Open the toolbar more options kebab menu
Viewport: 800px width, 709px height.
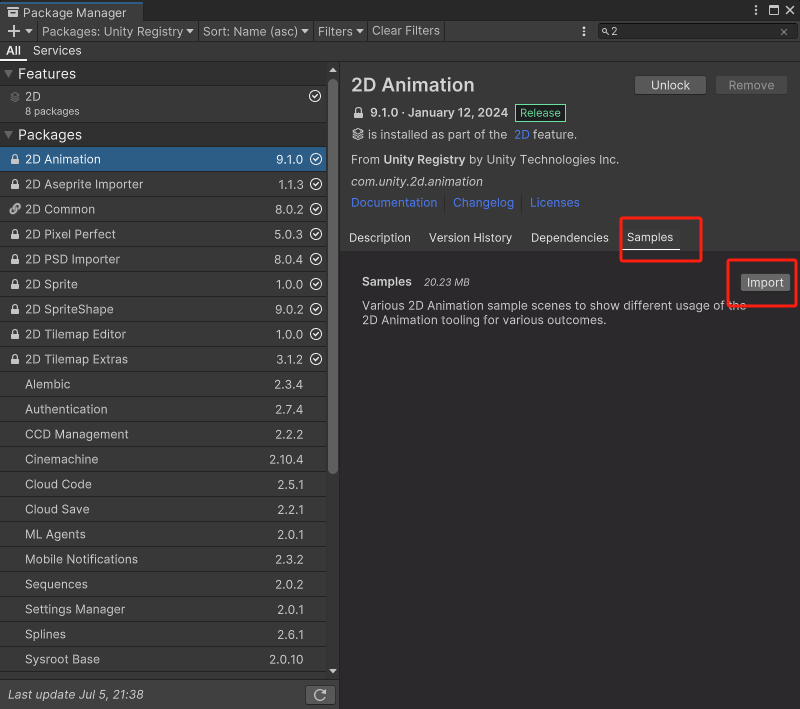click(x=584, y=32)
